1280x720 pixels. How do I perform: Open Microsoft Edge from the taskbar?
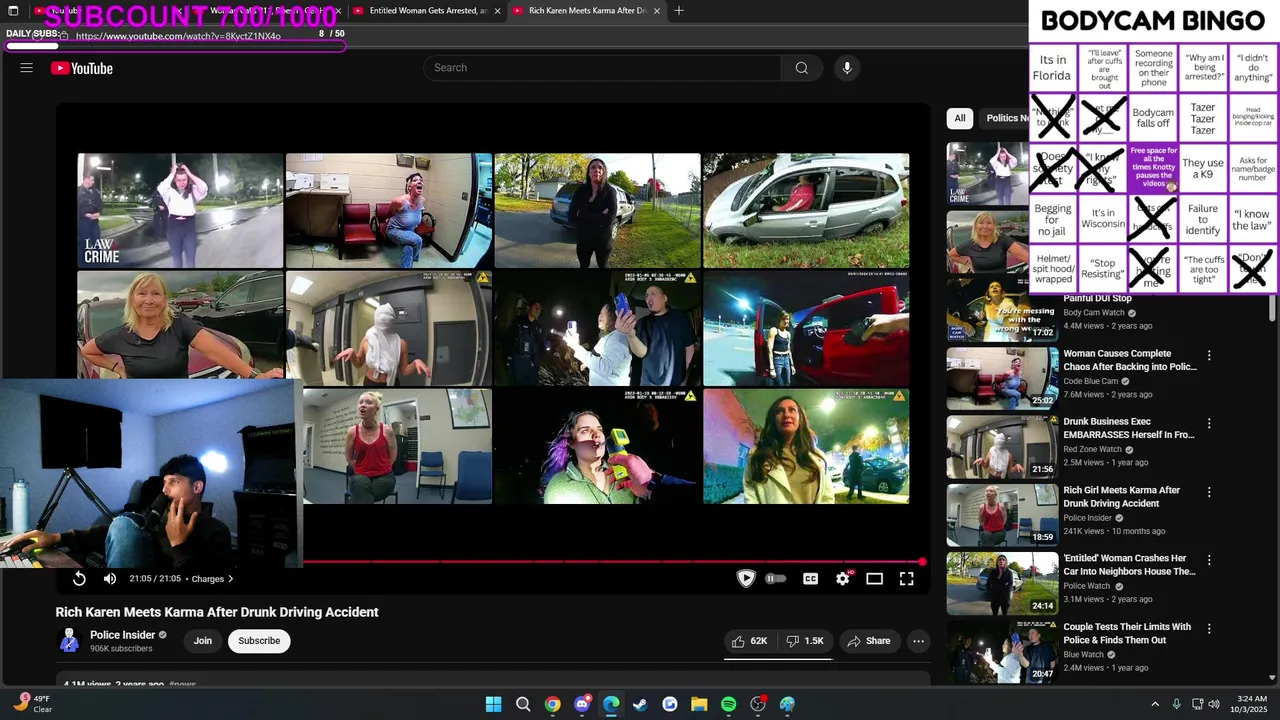click(x=611, y=705)
